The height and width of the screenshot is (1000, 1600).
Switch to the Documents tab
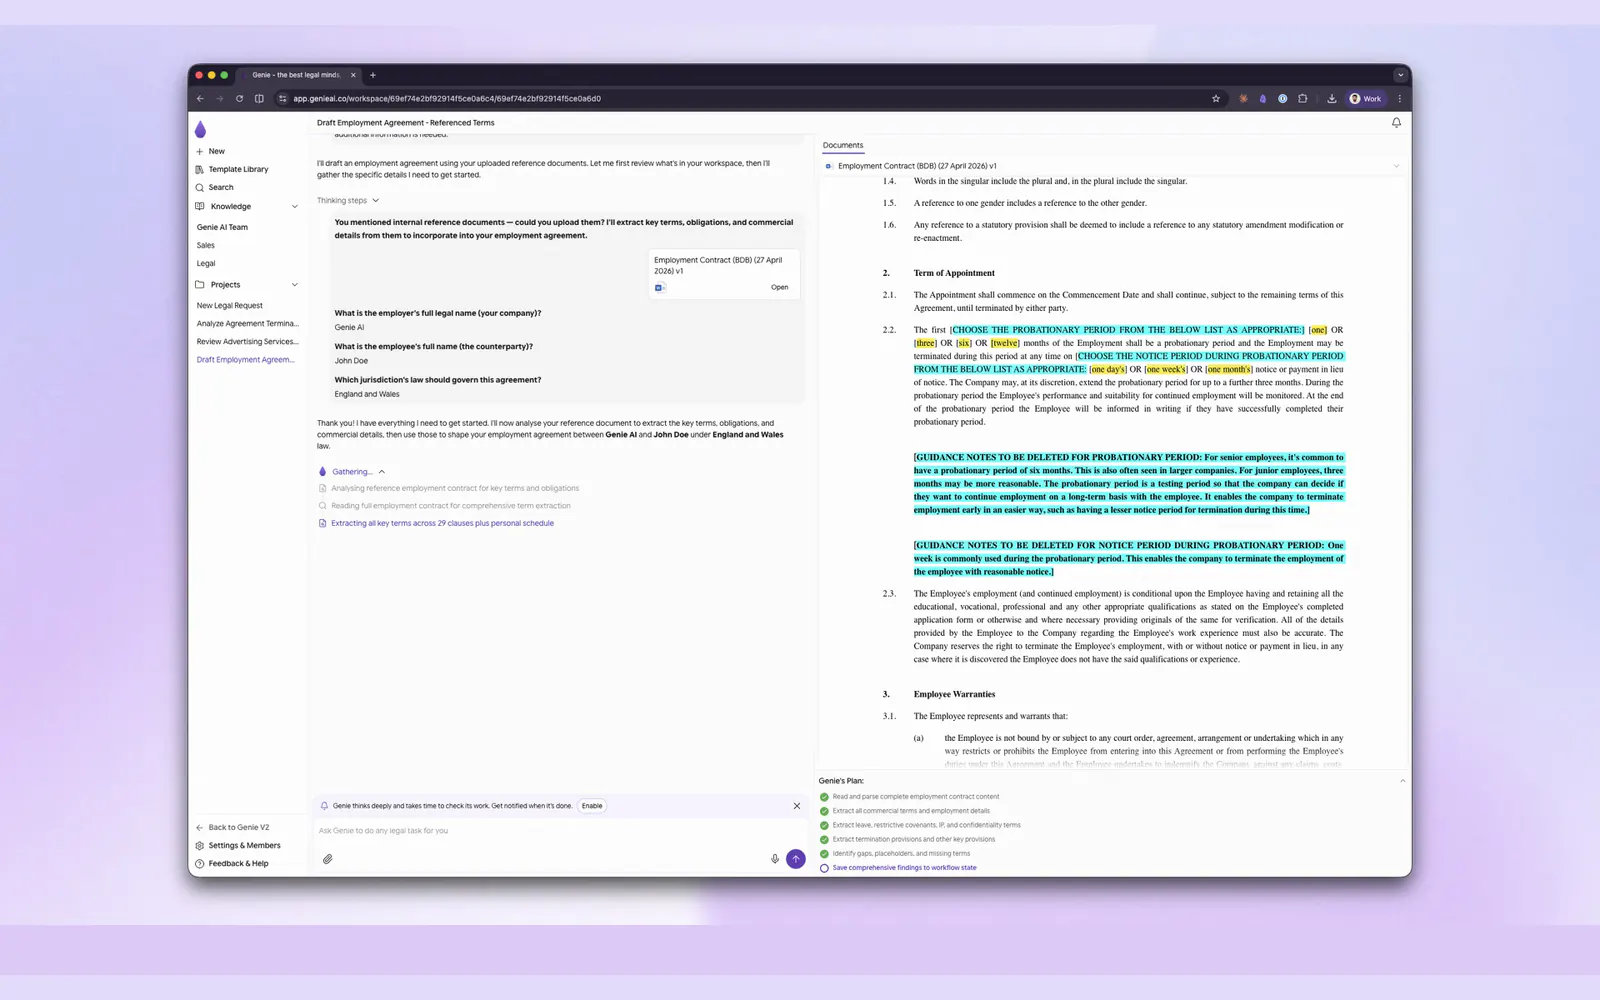pyautogui.click(x=842, y=145)
